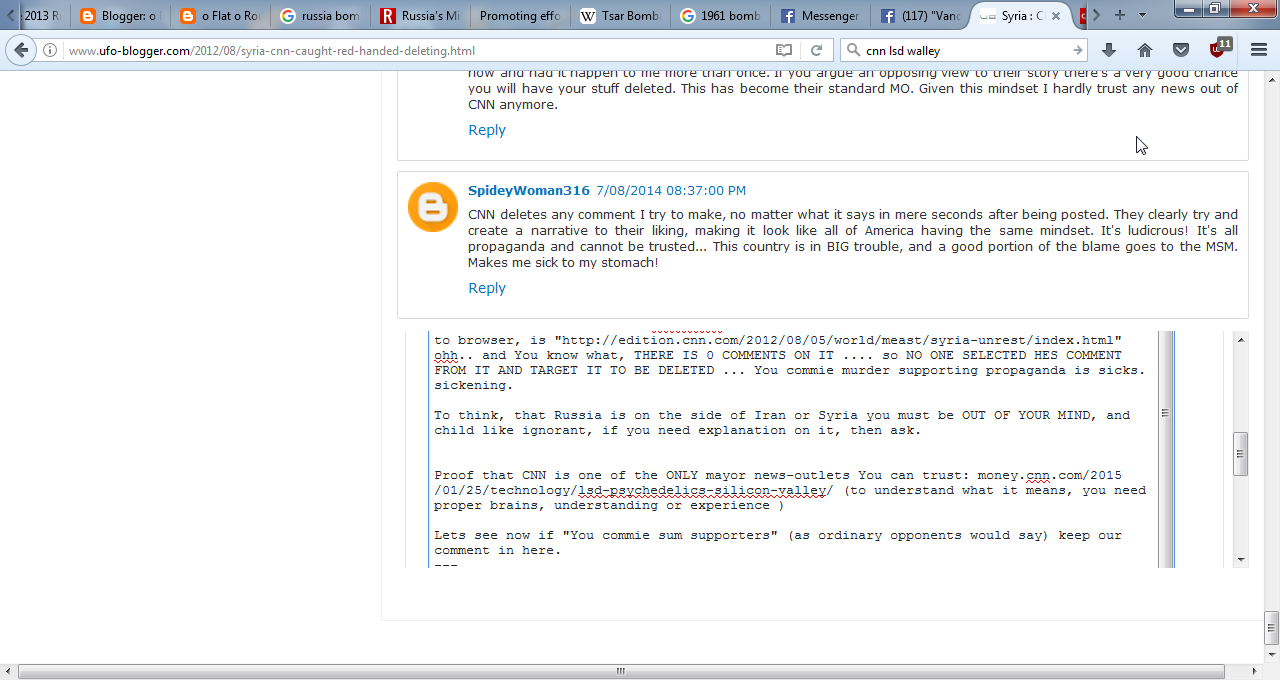
Task: Focus the search box containing 'cnn lsd walley'
Action: (x=965, y=50)
